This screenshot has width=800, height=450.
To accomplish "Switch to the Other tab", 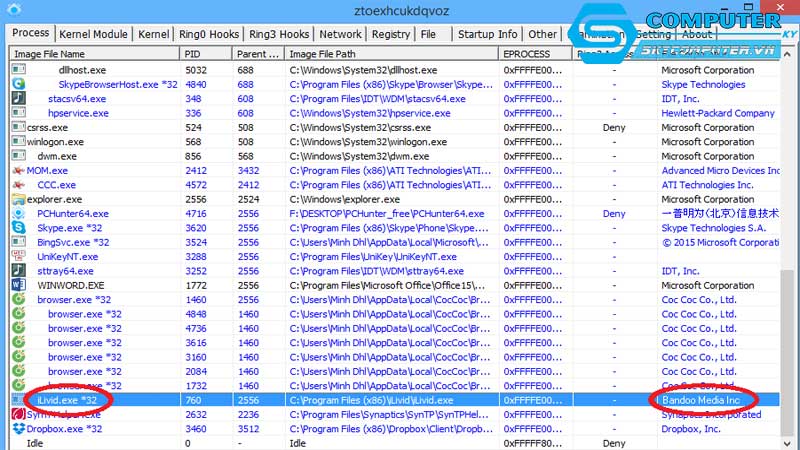I will [542, 34].
